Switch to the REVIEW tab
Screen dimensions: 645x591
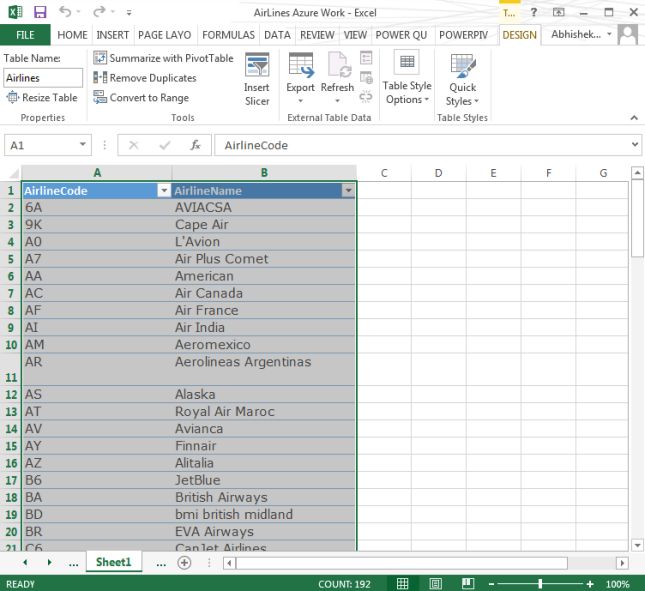click(x=317, y=35)
